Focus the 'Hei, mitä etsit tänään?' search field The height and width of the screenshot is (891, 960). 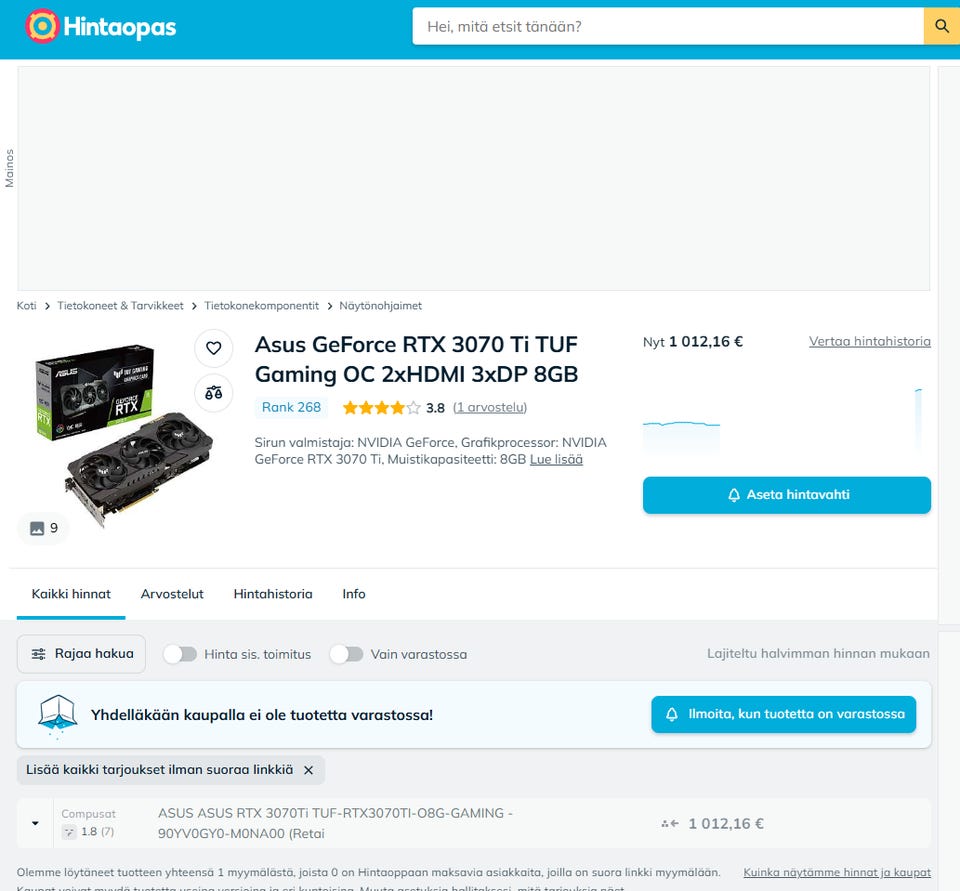coord(667,26)
